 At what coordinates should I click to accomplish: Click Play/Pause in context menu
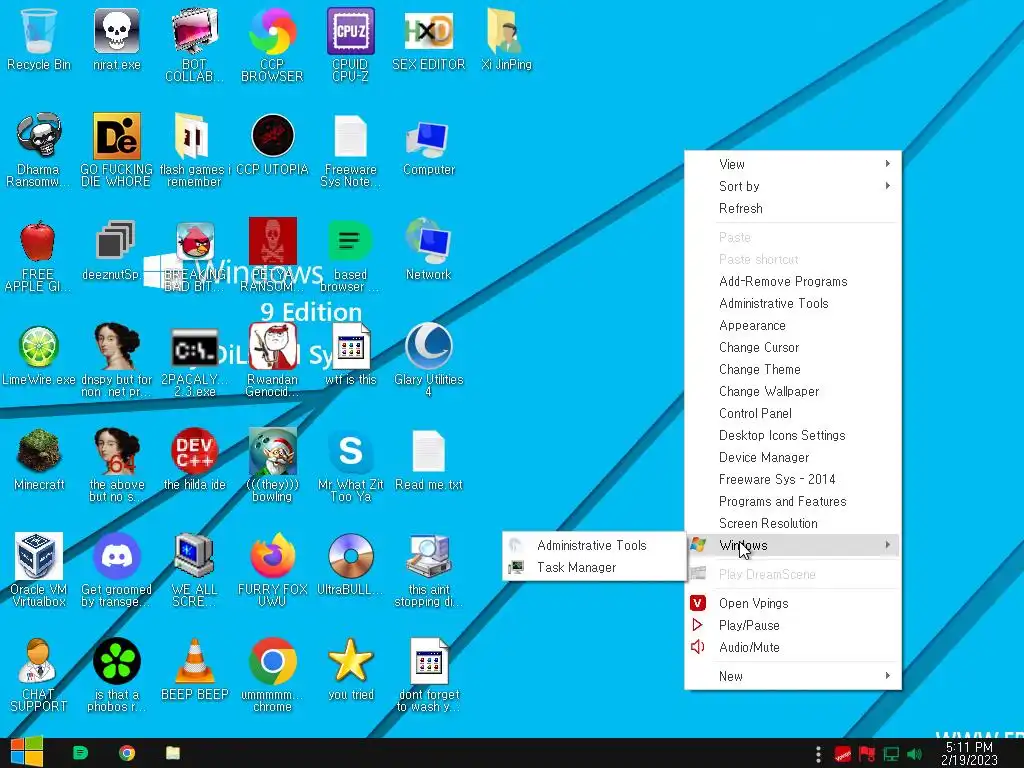click(x=793, y=625)
